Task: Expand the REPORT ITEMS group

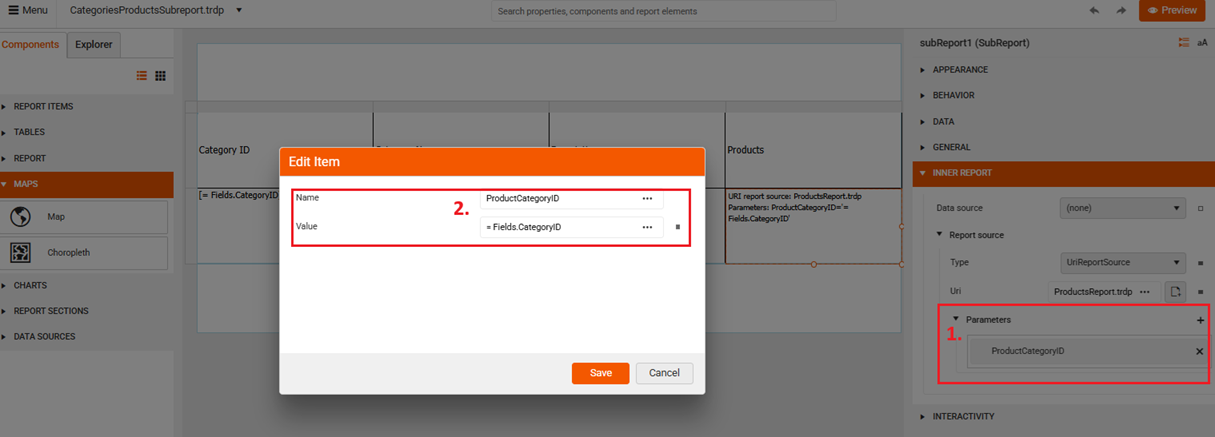Action: 86,106
